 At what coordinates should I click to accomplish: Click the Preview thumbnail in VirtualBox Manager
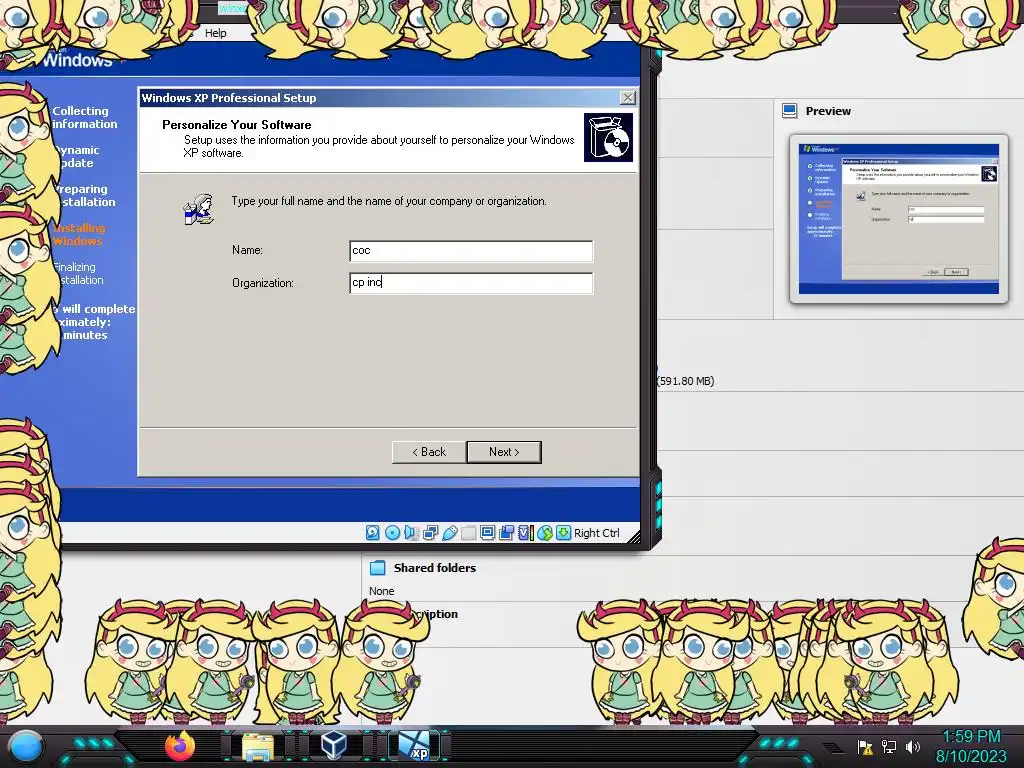899,219
